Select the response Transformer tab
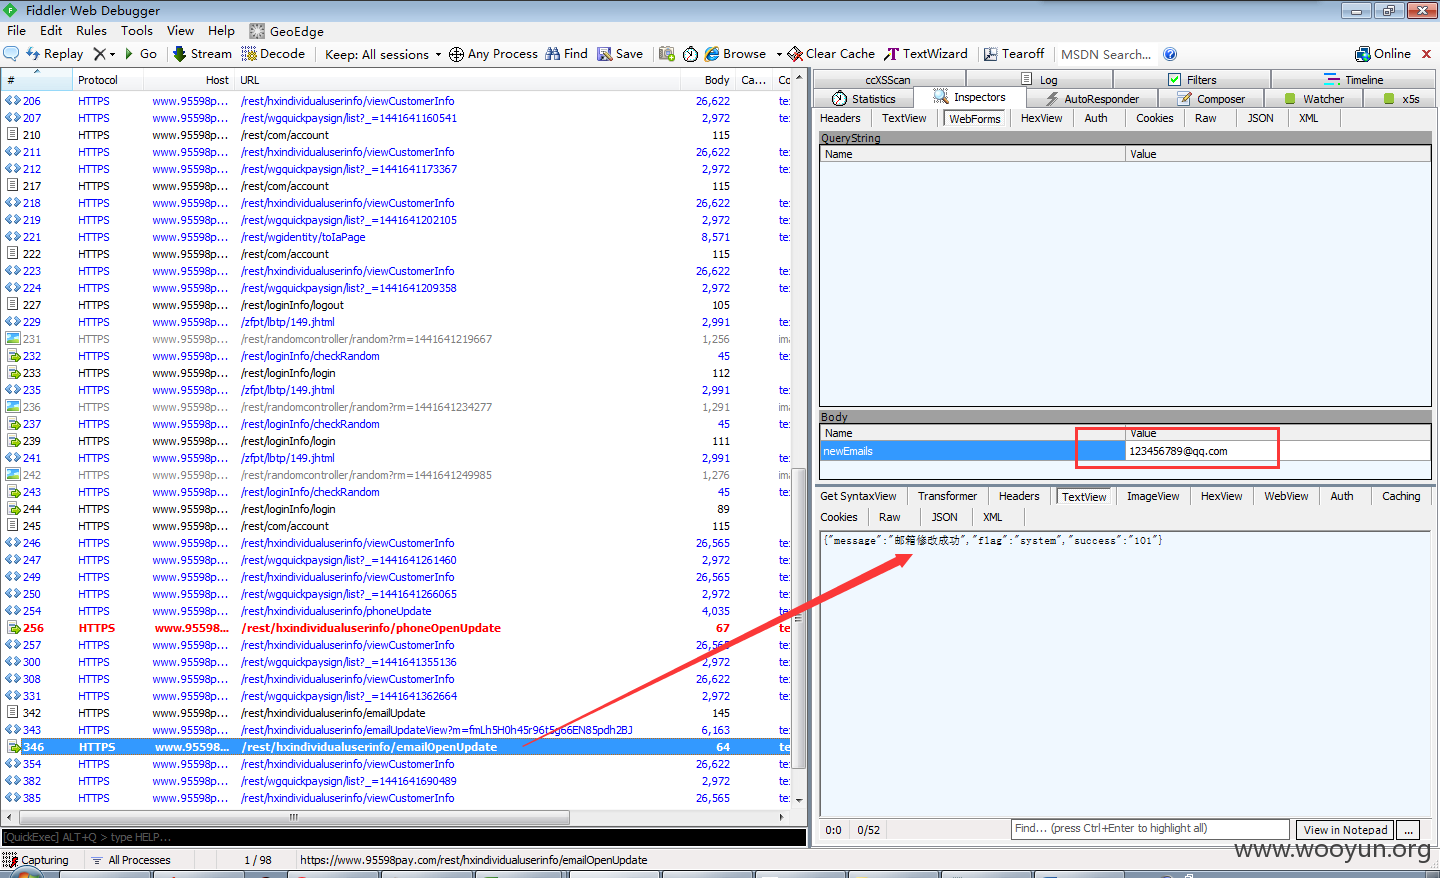The image size is (1440, 878). click(x=947, y=496)
